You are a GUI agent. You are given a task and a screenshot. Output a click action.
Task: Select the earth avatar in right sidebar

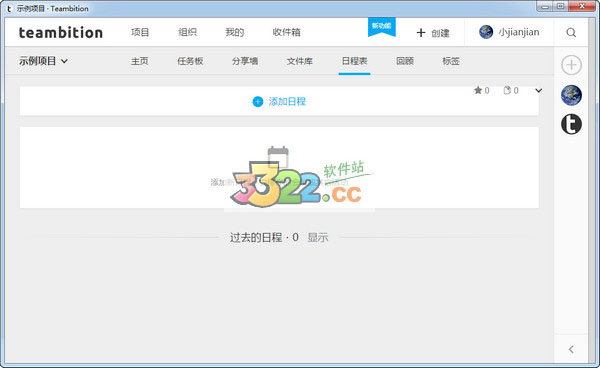tap(571, 95)
